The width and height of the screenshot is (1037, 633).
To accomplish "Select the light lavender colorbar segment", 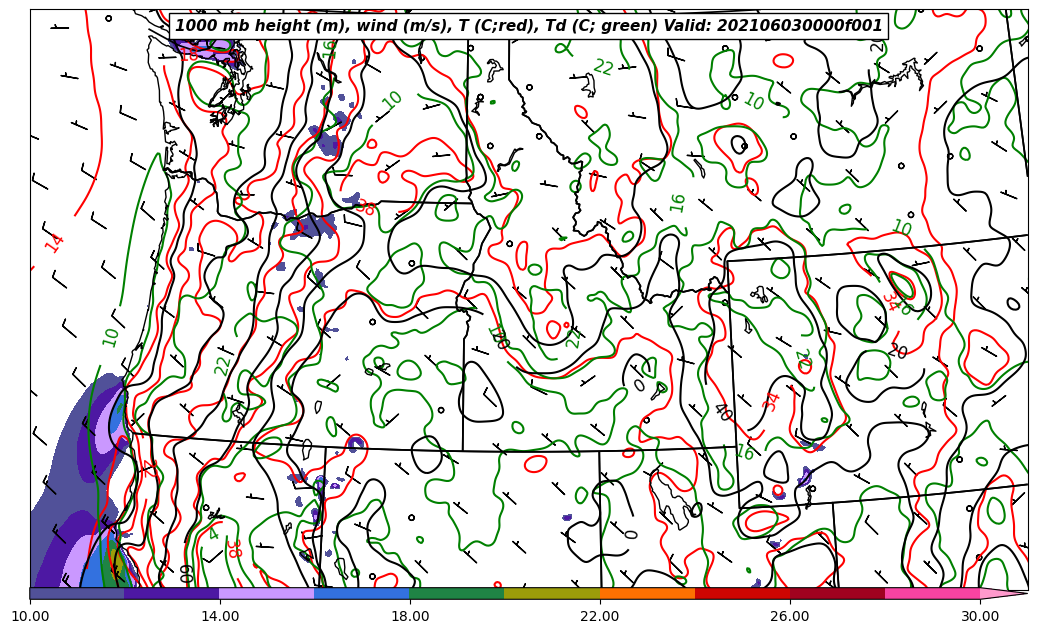I will point(267,594).
